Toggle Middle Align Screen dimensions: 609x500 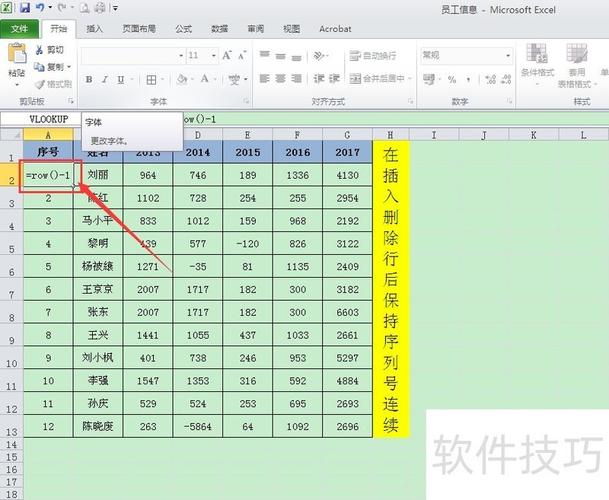pyautogui.click(x=280, y=56)
